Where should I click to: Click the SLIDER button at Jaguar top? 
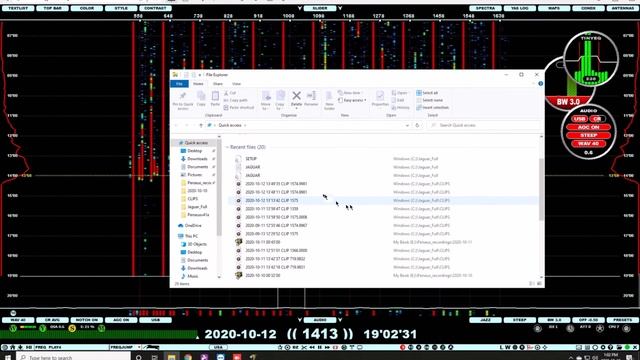pyautogui.click(x=320, y=8)
